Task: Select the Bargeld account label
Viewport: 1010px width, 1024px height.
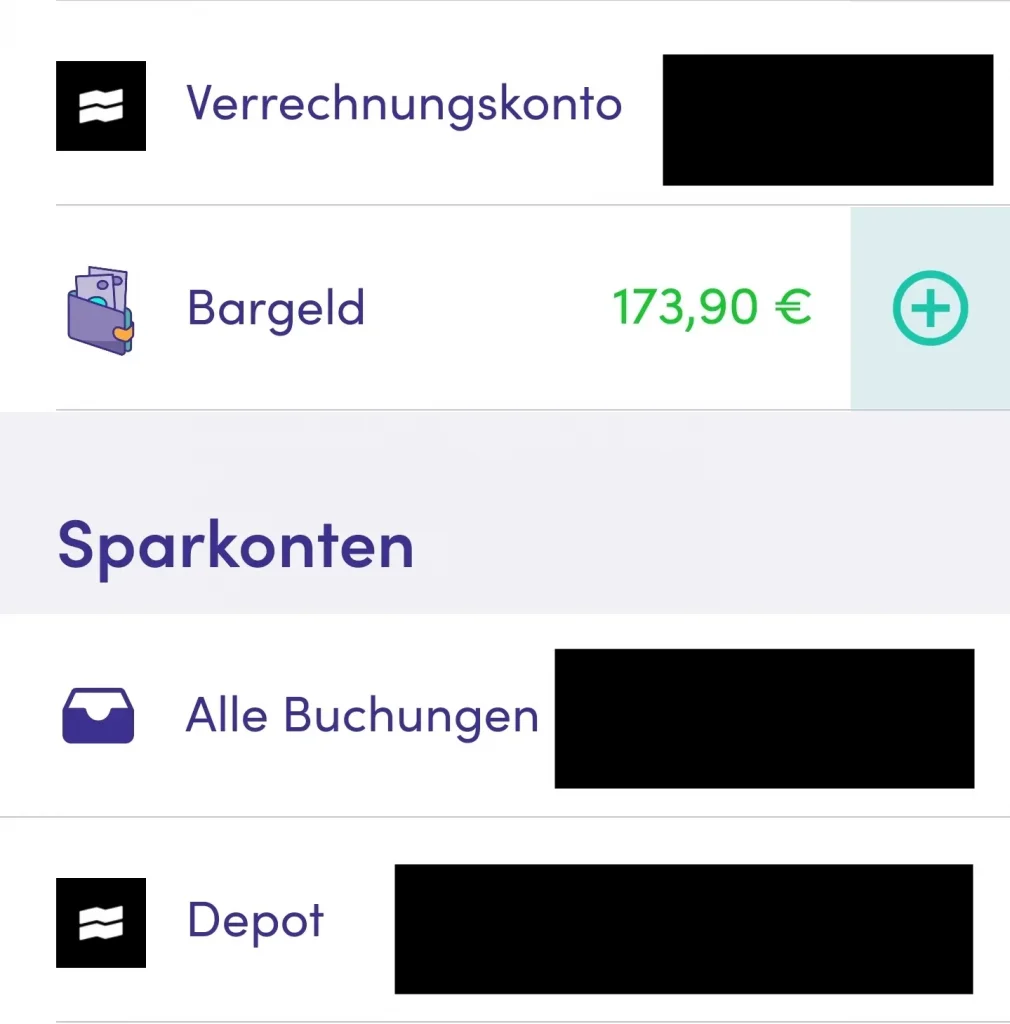Action: 275,308
